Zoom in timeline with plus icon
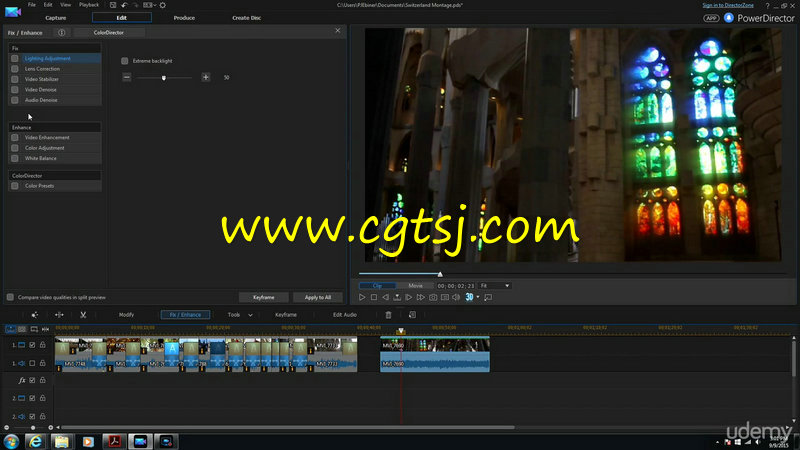This screenshot has height=450, width=800. click(51, 428)
